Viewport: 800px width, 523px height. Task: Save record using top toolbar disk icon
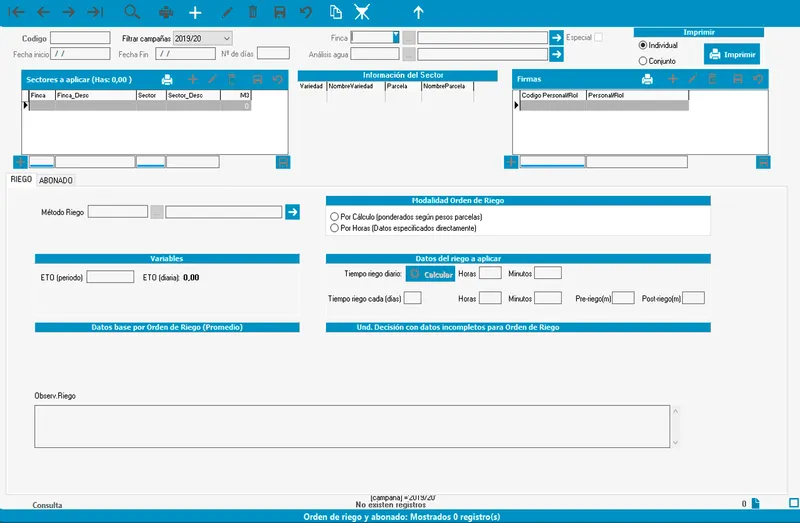(280, 12)
